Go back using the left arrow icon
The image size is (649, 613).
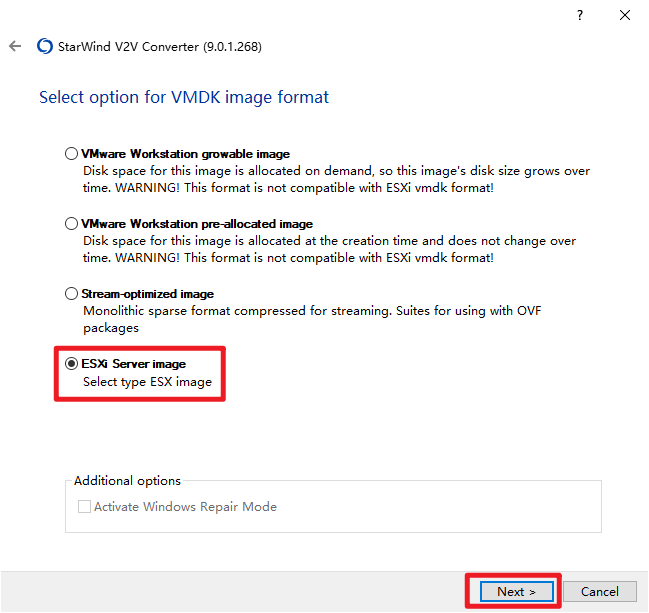pyautogui.click(x=15, y=46)
